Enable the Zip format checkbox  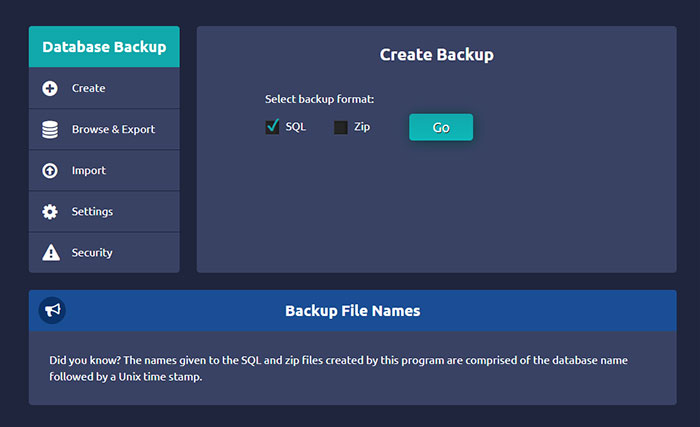(x=341, y=127)
